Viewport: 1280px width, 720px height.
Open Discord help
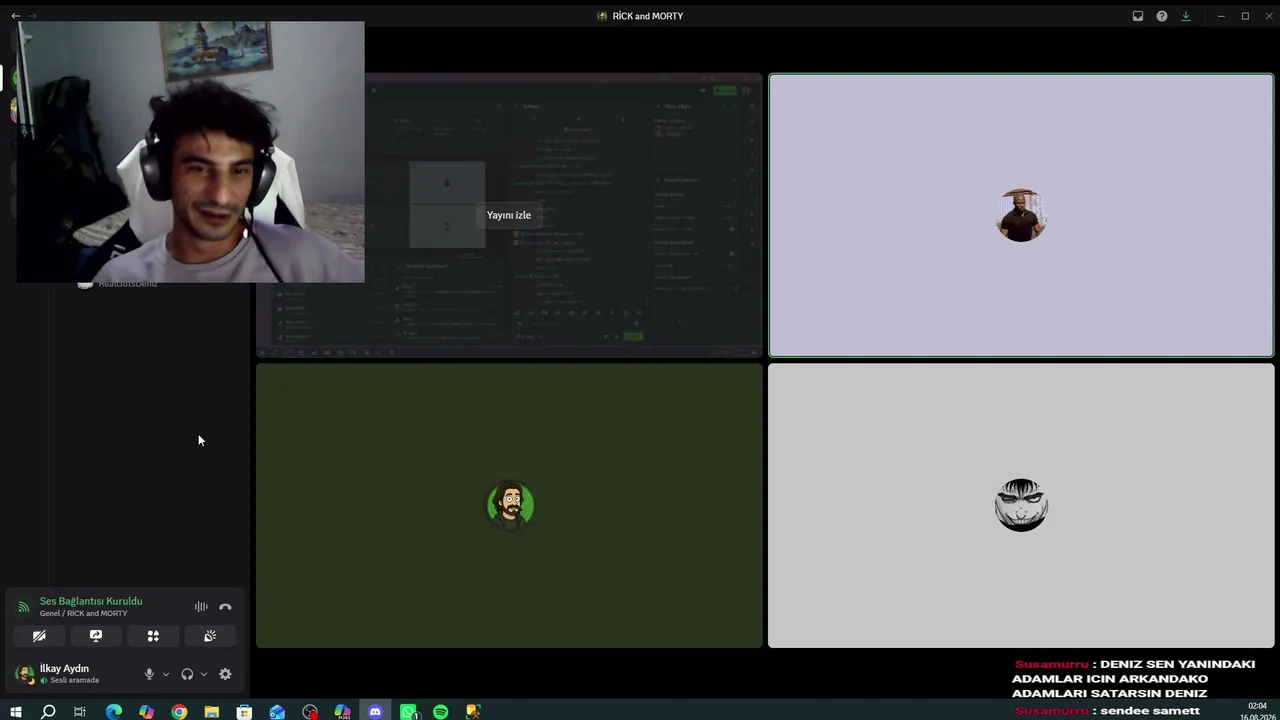click(1162, 16)
